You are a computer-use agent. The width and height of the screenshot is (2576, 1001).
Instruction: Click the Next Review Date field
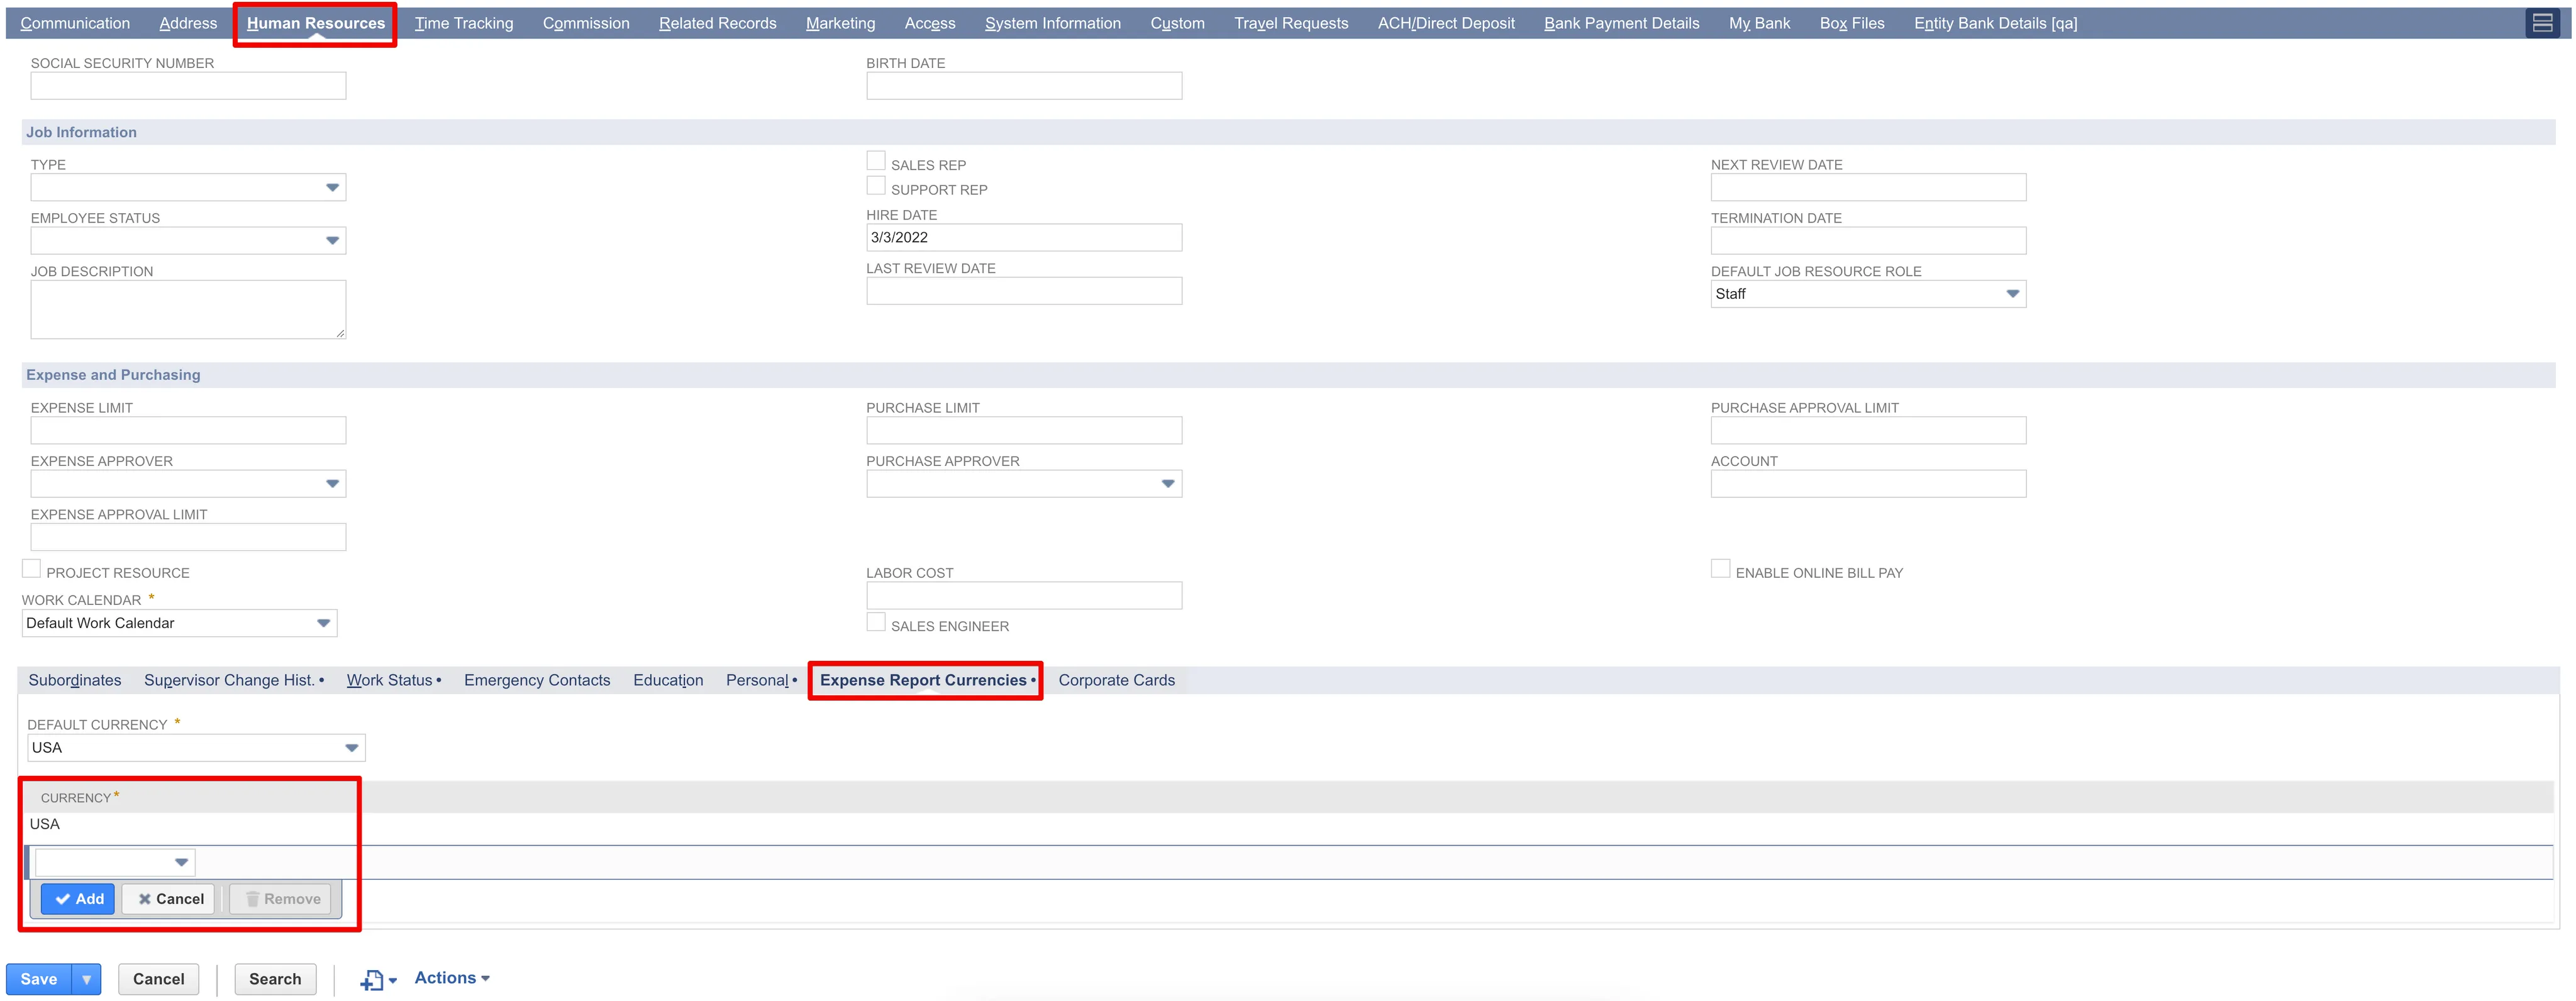pyautogui.click(x=1868, y=187)
